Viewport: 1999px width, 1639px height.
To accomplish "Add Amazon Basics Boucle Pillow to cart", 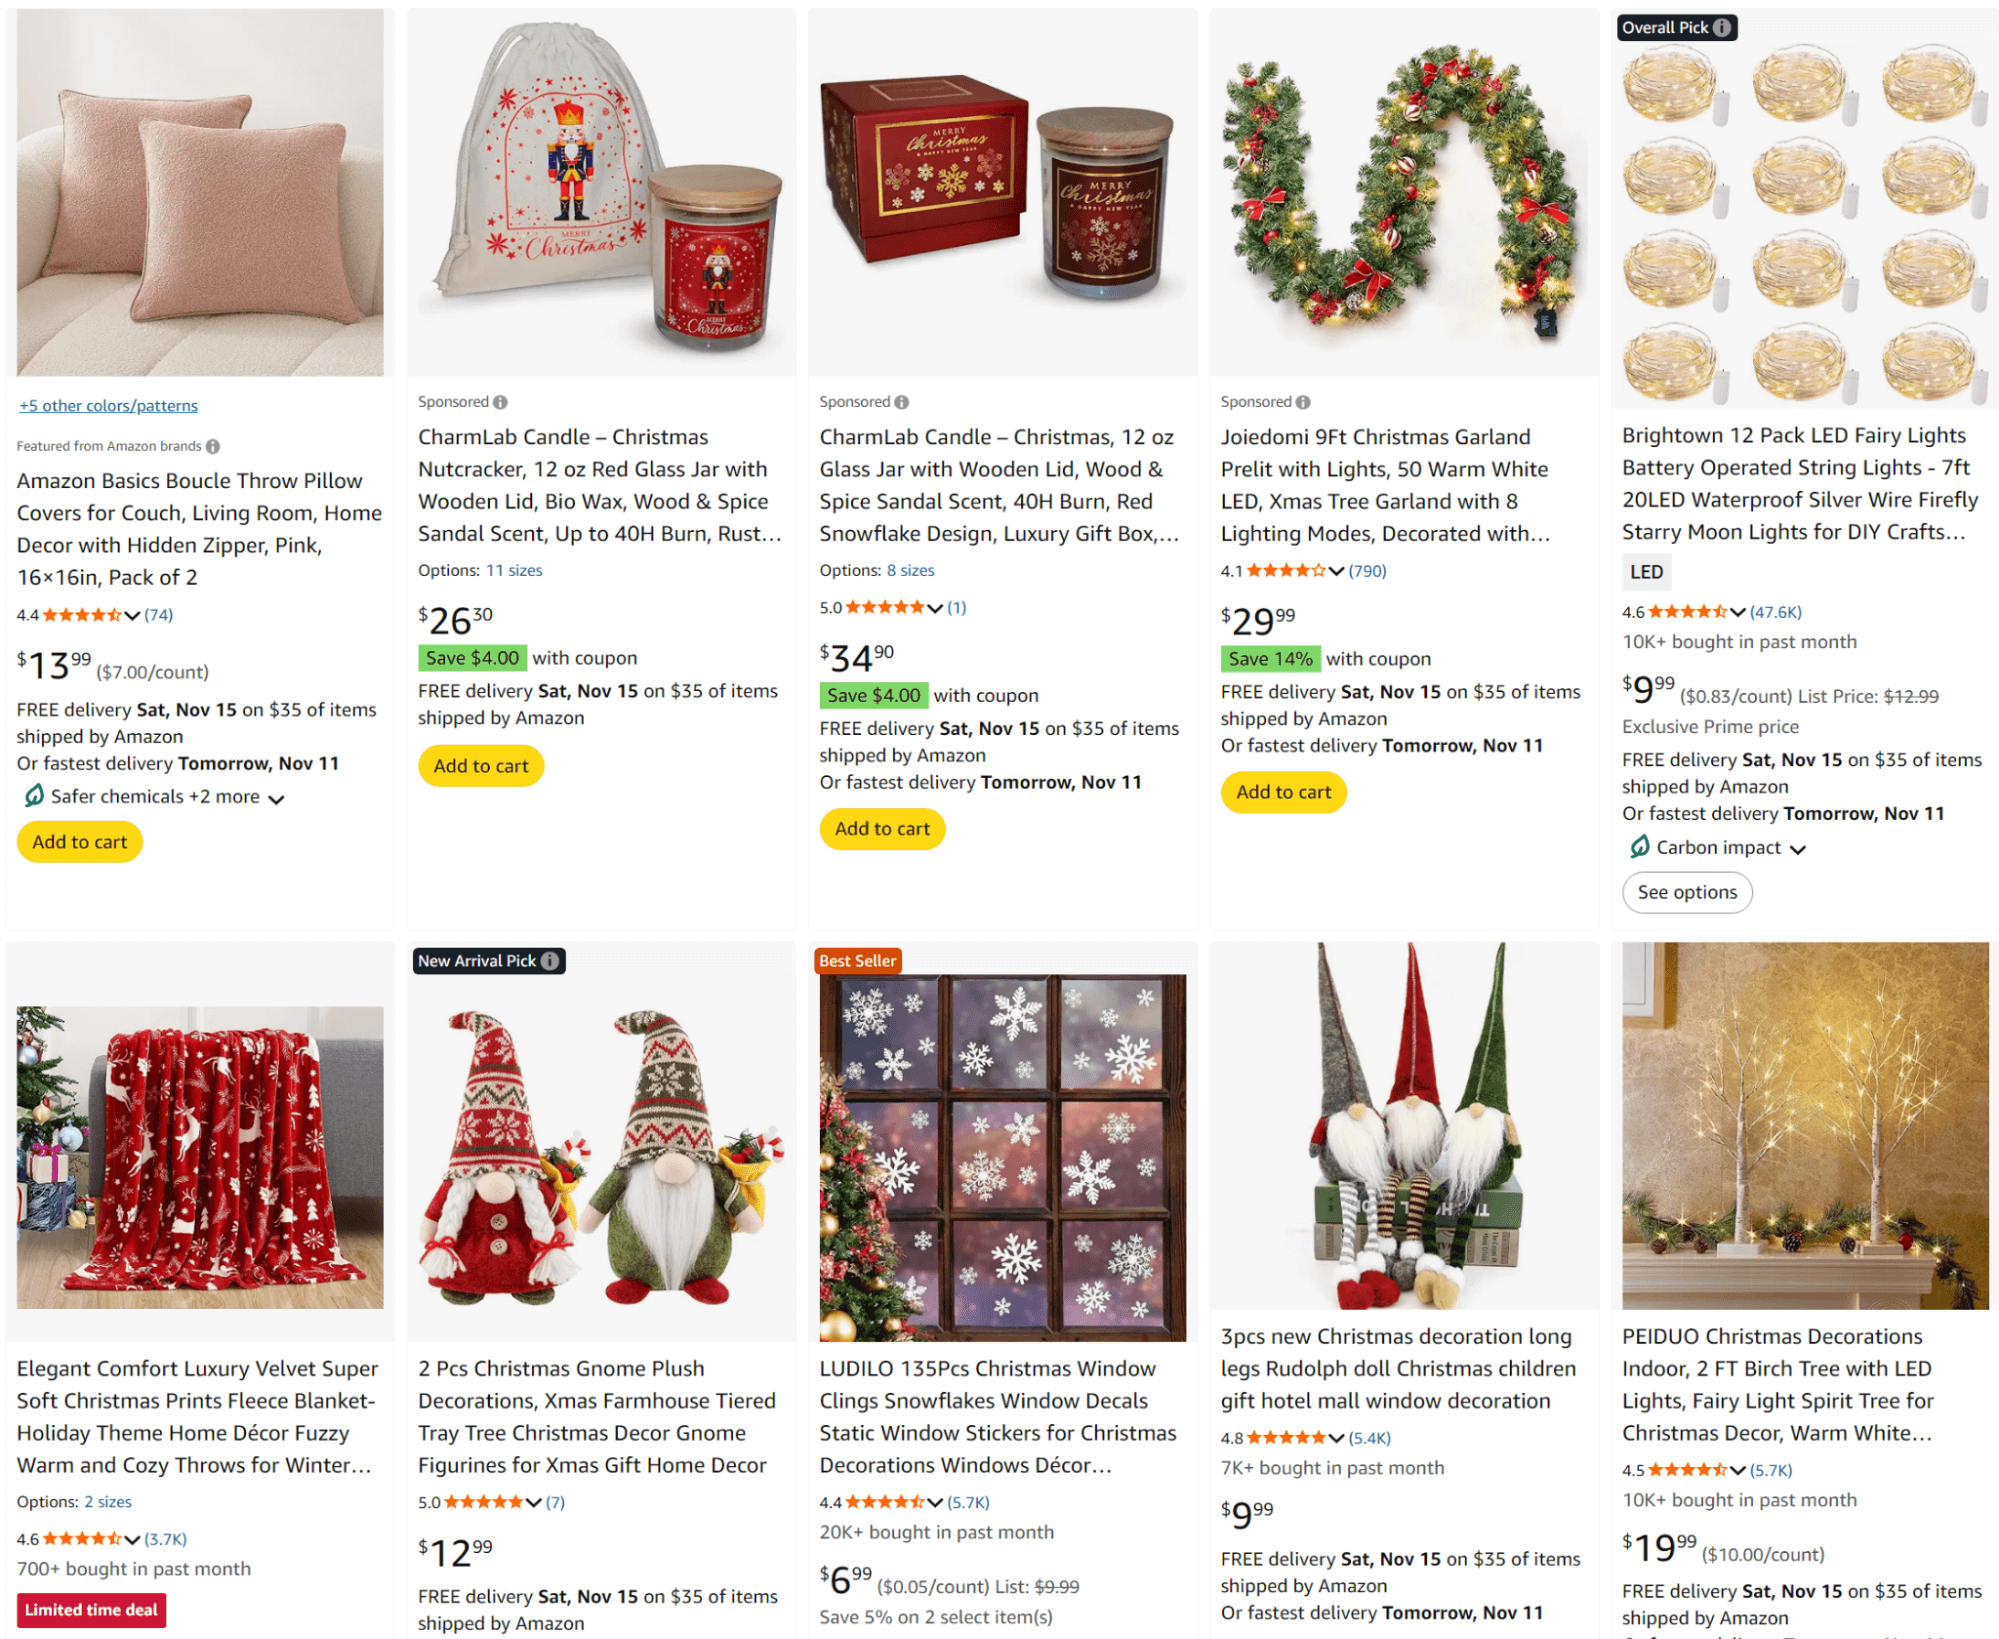I will [80, 842].
